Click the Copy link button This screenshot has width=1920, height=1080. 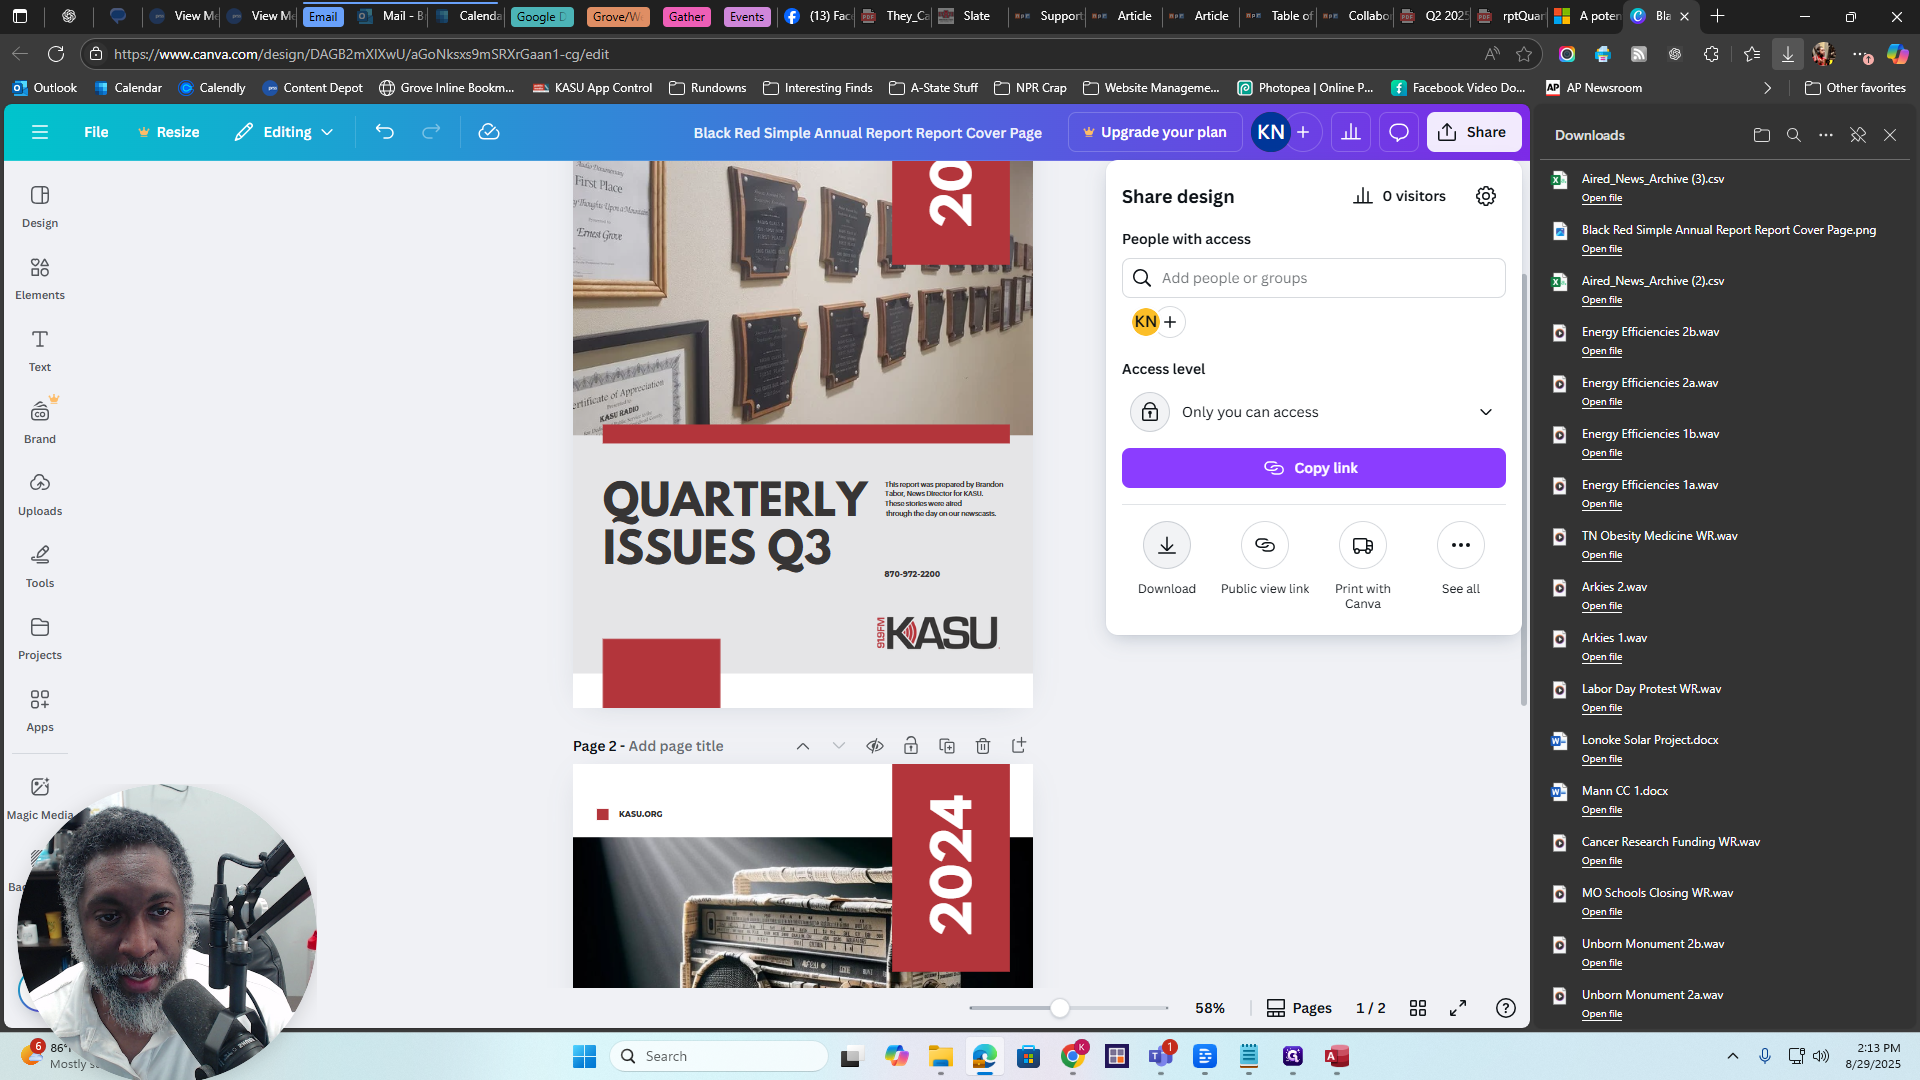tap(1313, 468)
